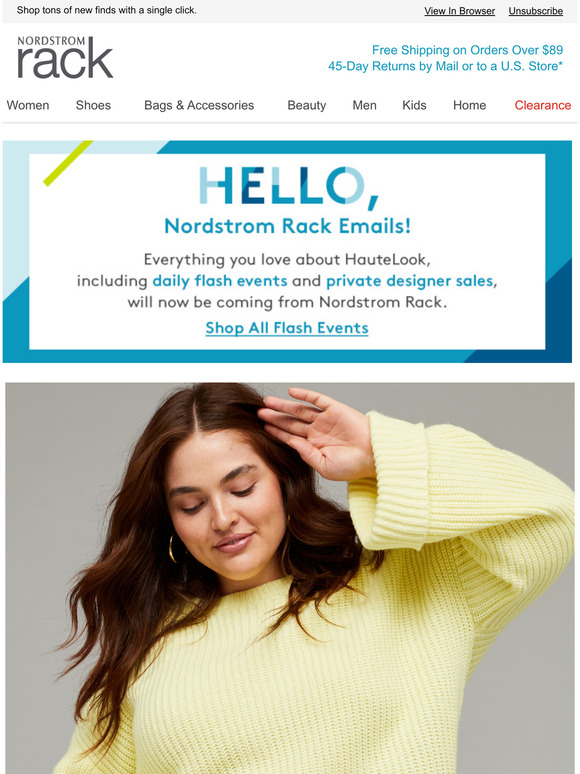Open the Women category
Screen dimensions: 580x774
click(28, 105)
